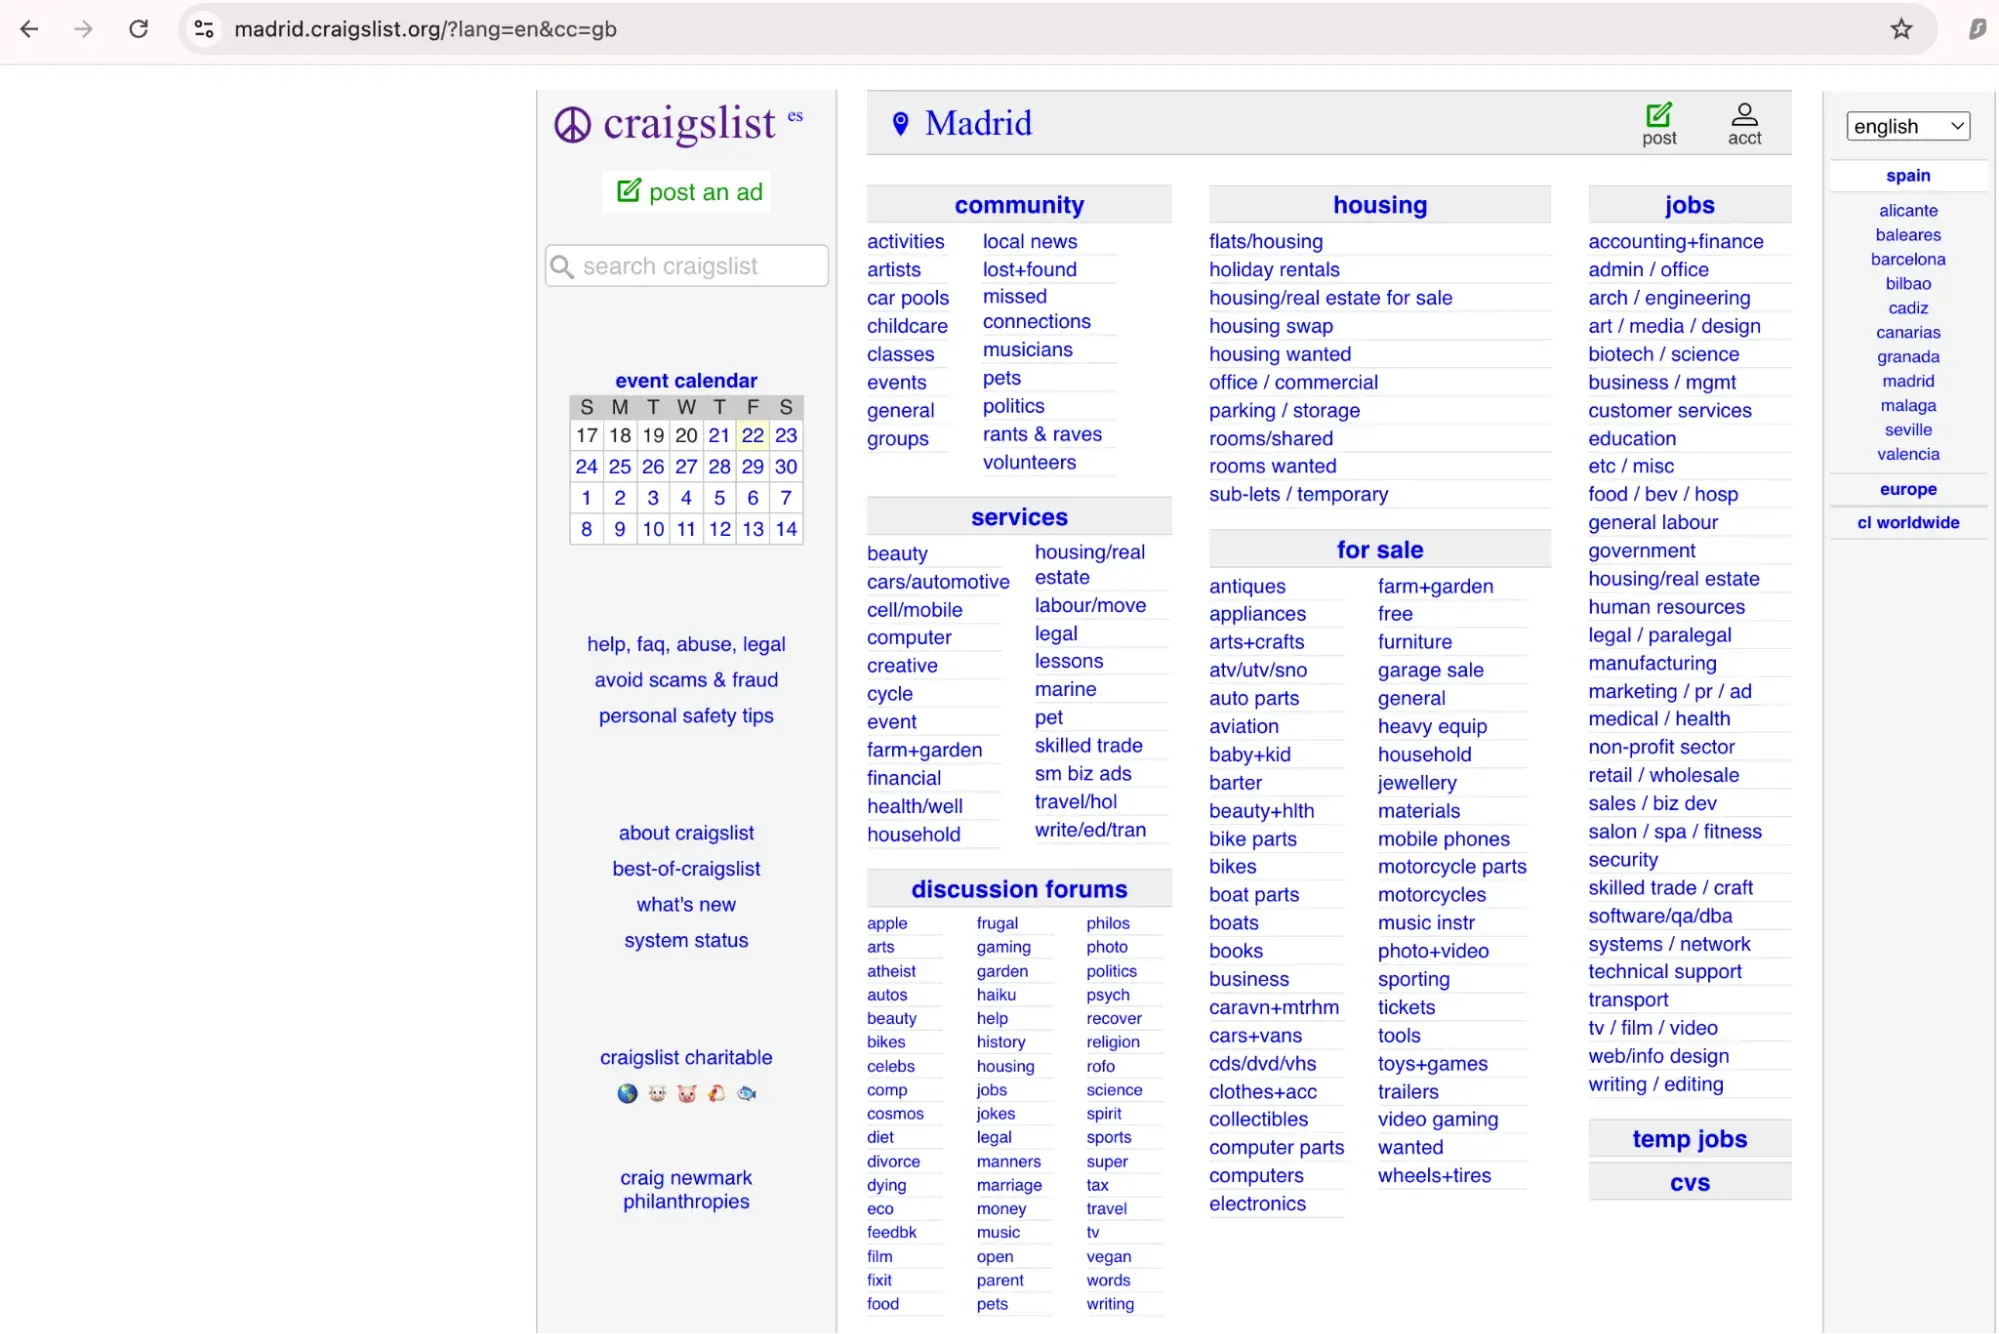Open the electronics for sale link

pyautogui.click(x=1257, y=1204)
